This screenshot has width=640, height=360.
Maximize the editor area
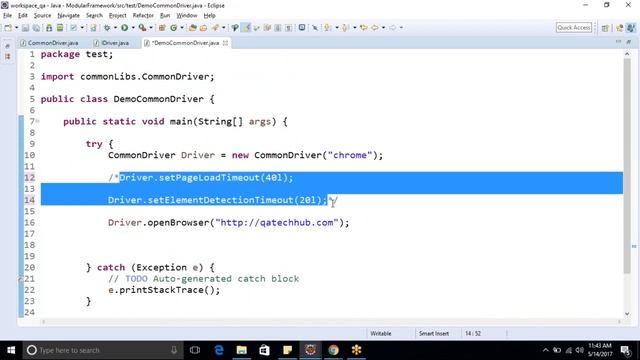pos(629,42)
